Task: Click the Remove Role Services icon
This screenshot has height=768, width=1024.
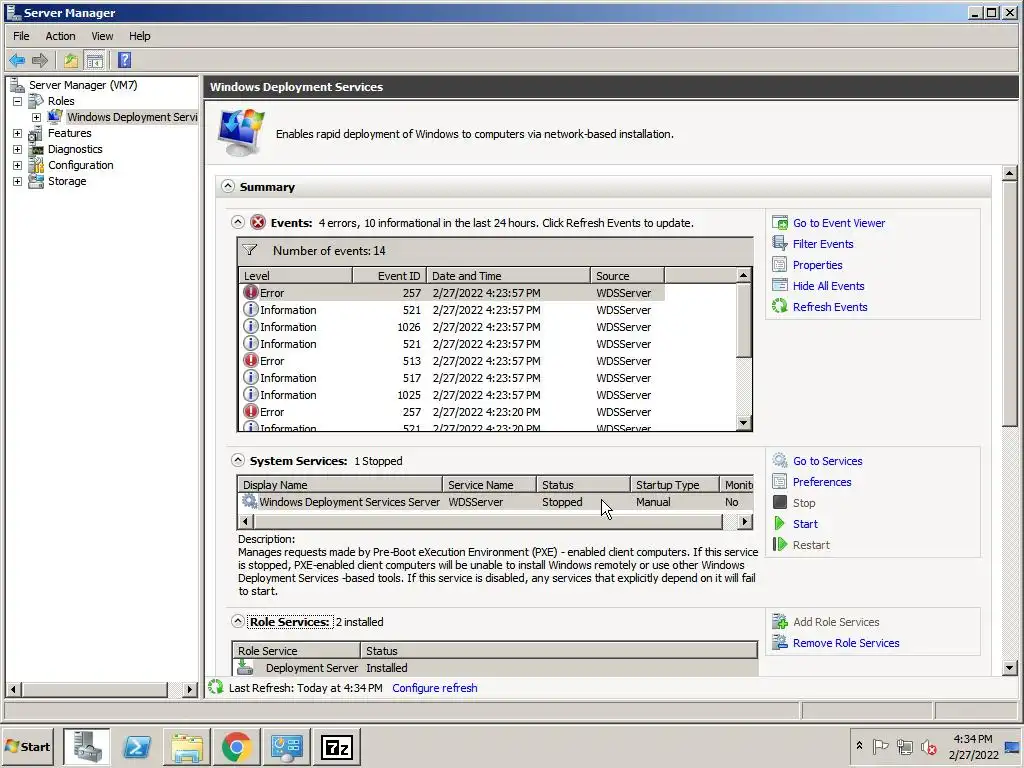Action: (x=780, y=643)
